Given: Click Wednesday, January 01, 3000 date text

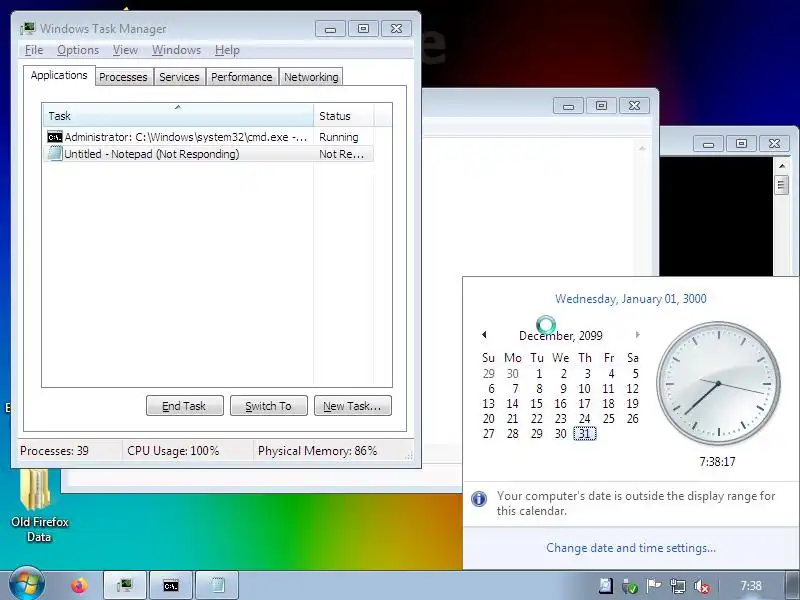Looking at the screenshot, I should pos(631,299).
